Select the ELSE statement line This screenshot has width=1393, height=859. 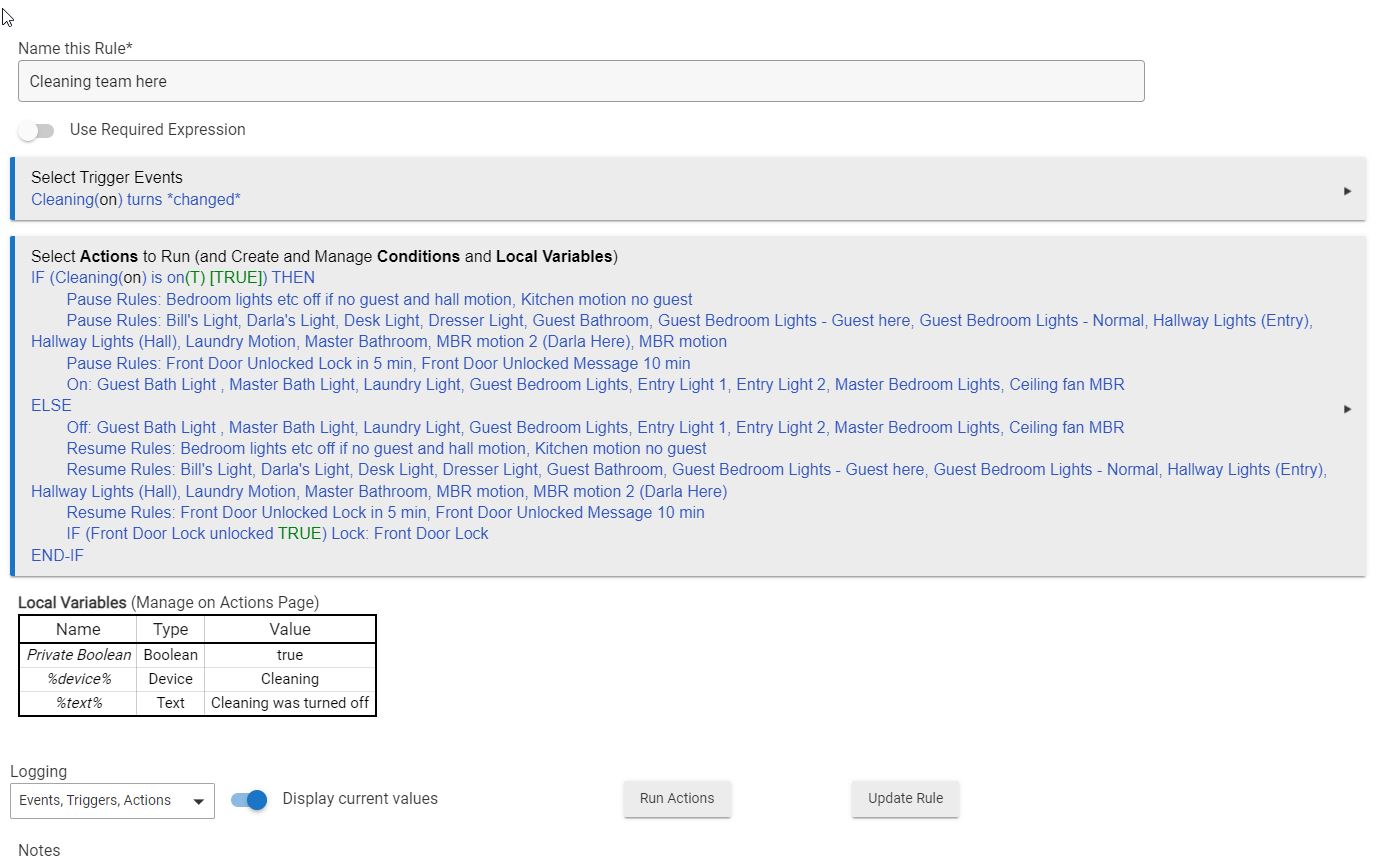[x=51, y=405]
